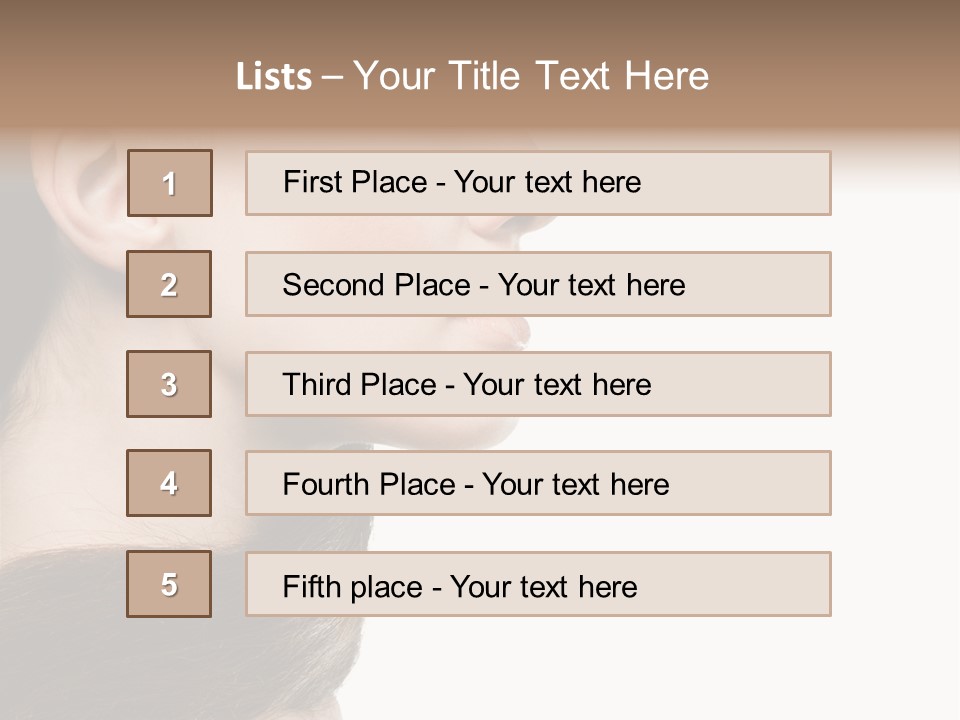The image size is (960, 720).
Task: Click the word "Your" in the slide title
Action: tap(394, 77)
